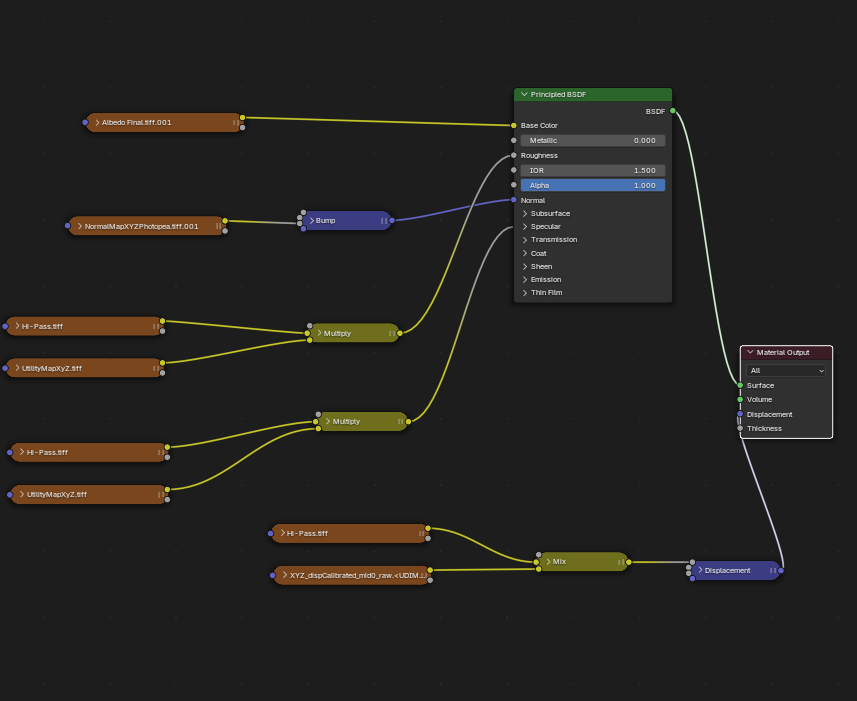Viewport: 857px width, 701px height.
Task: Expand the XYZ_dispCalibrated_mid0_raw node chevron
Action: click(285, 575)
